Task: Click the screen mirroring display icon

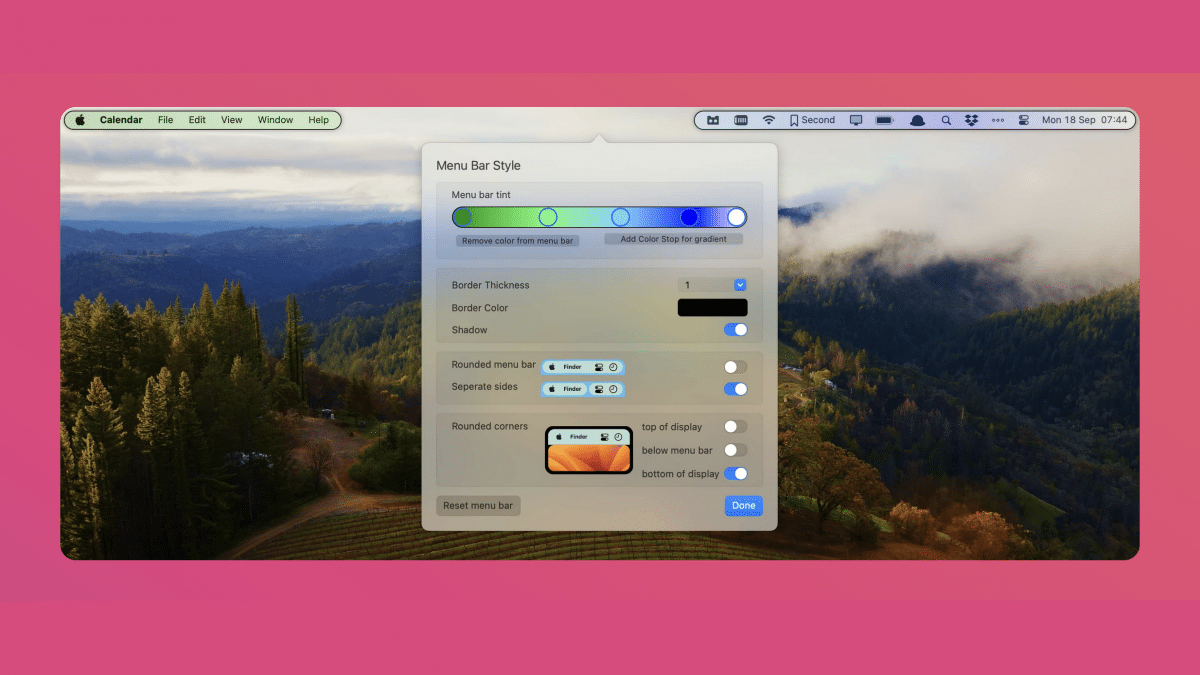Action: (856, 120)
